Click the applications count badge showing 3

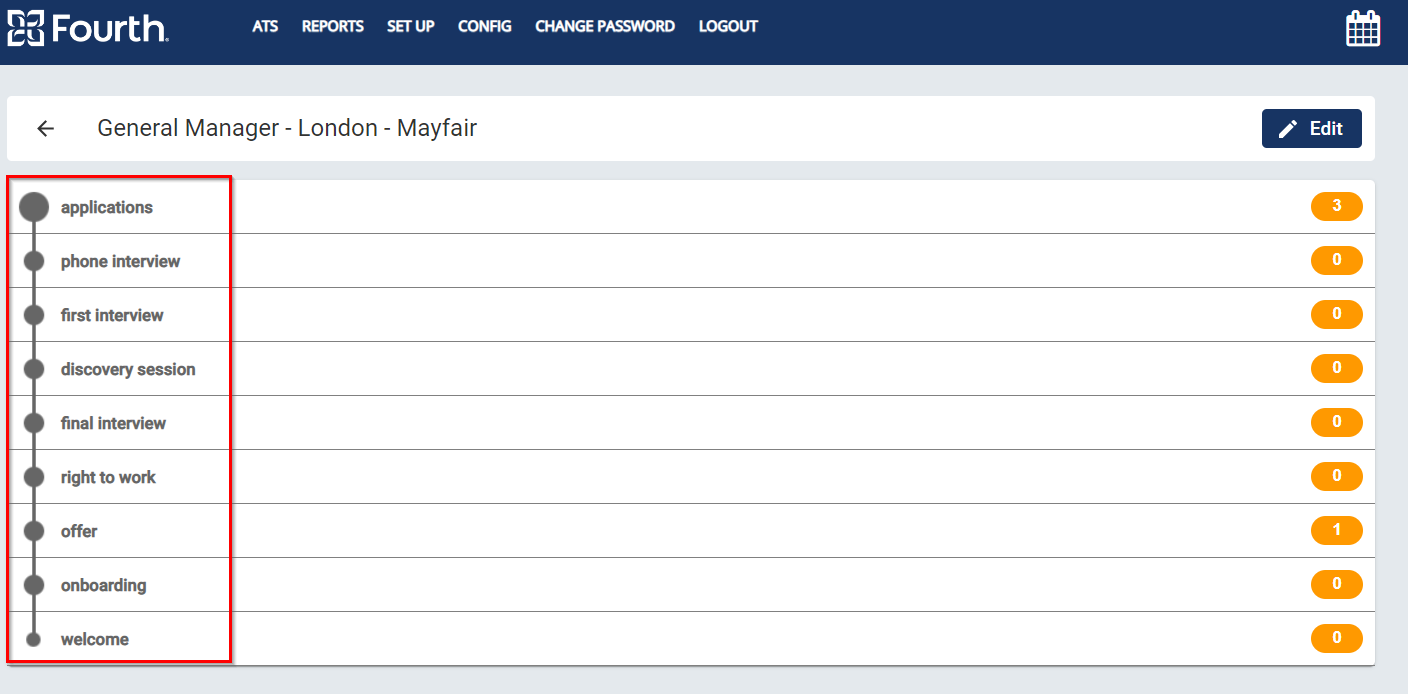1336,207
